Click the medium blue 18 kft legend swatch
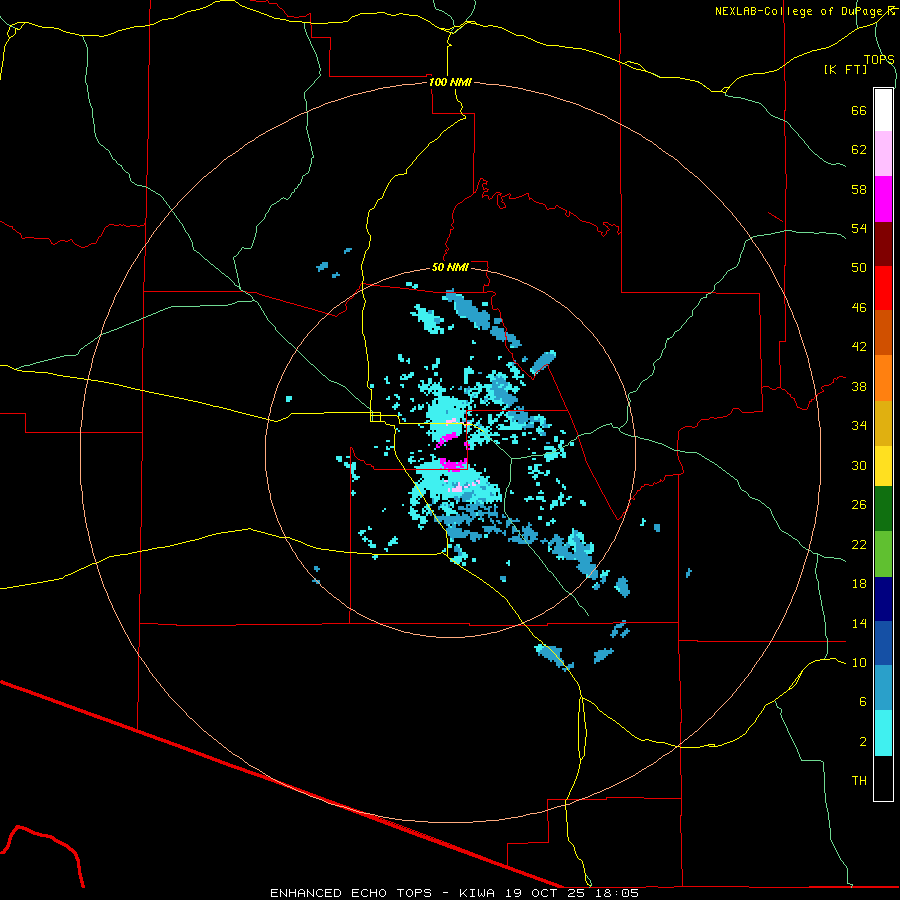The image size is (900, 900). (883, 642)
